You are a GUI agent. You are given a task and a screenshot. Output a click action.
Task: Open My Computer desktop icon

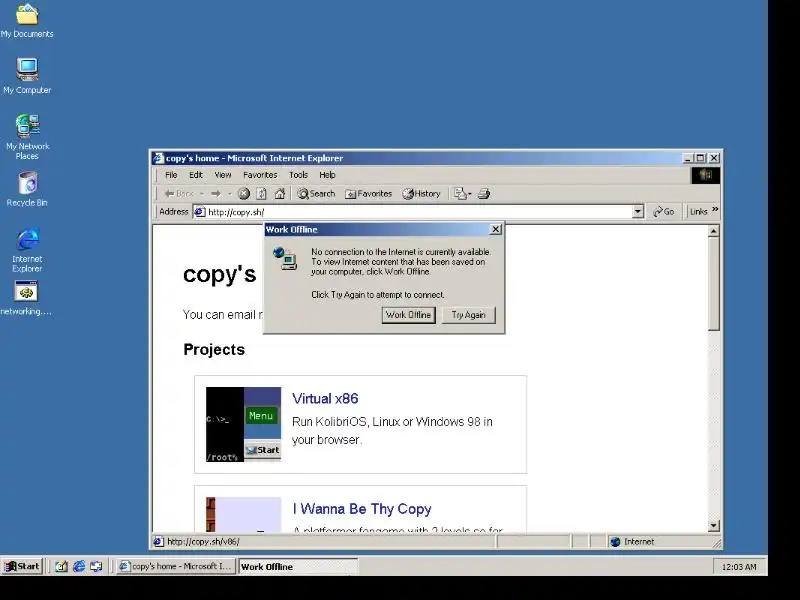(27, 77)
